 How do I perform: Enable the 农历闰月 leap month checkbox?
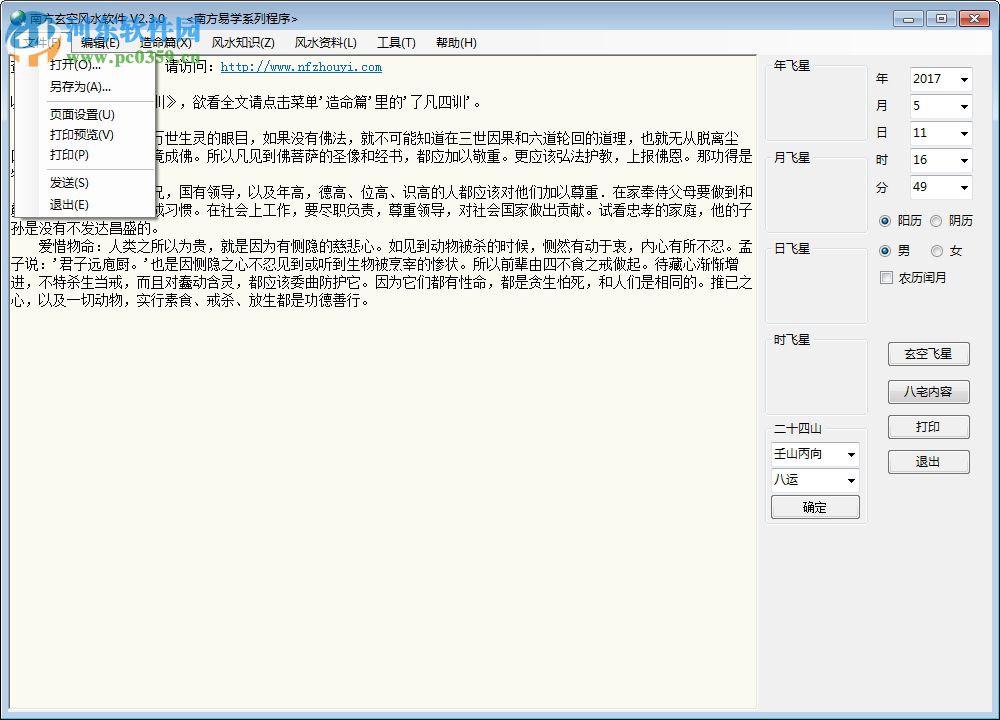886,278
